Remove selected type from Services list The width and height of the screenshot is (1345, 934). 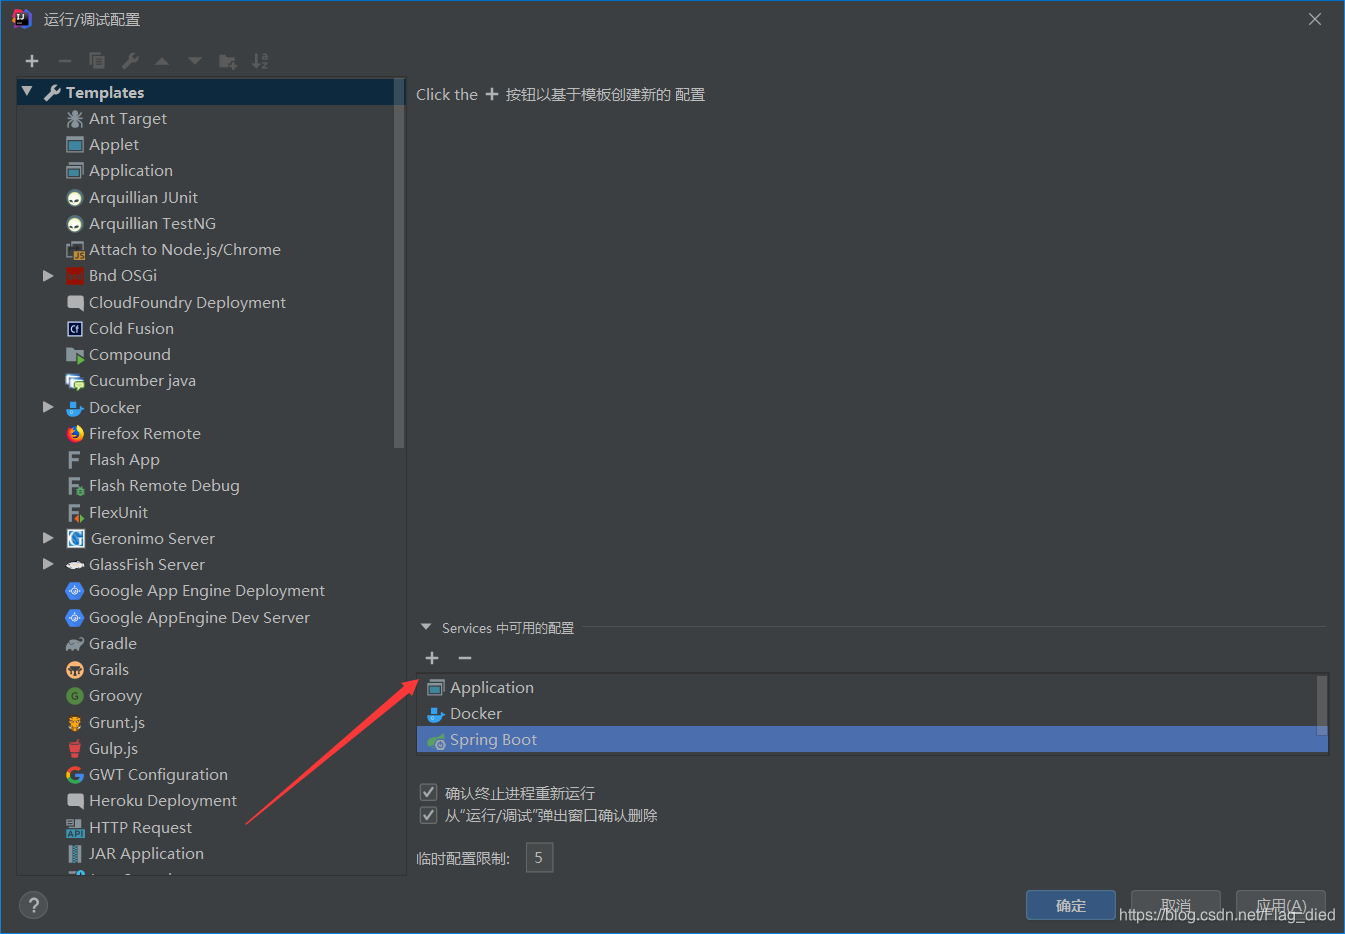click(x=465, y=658)
